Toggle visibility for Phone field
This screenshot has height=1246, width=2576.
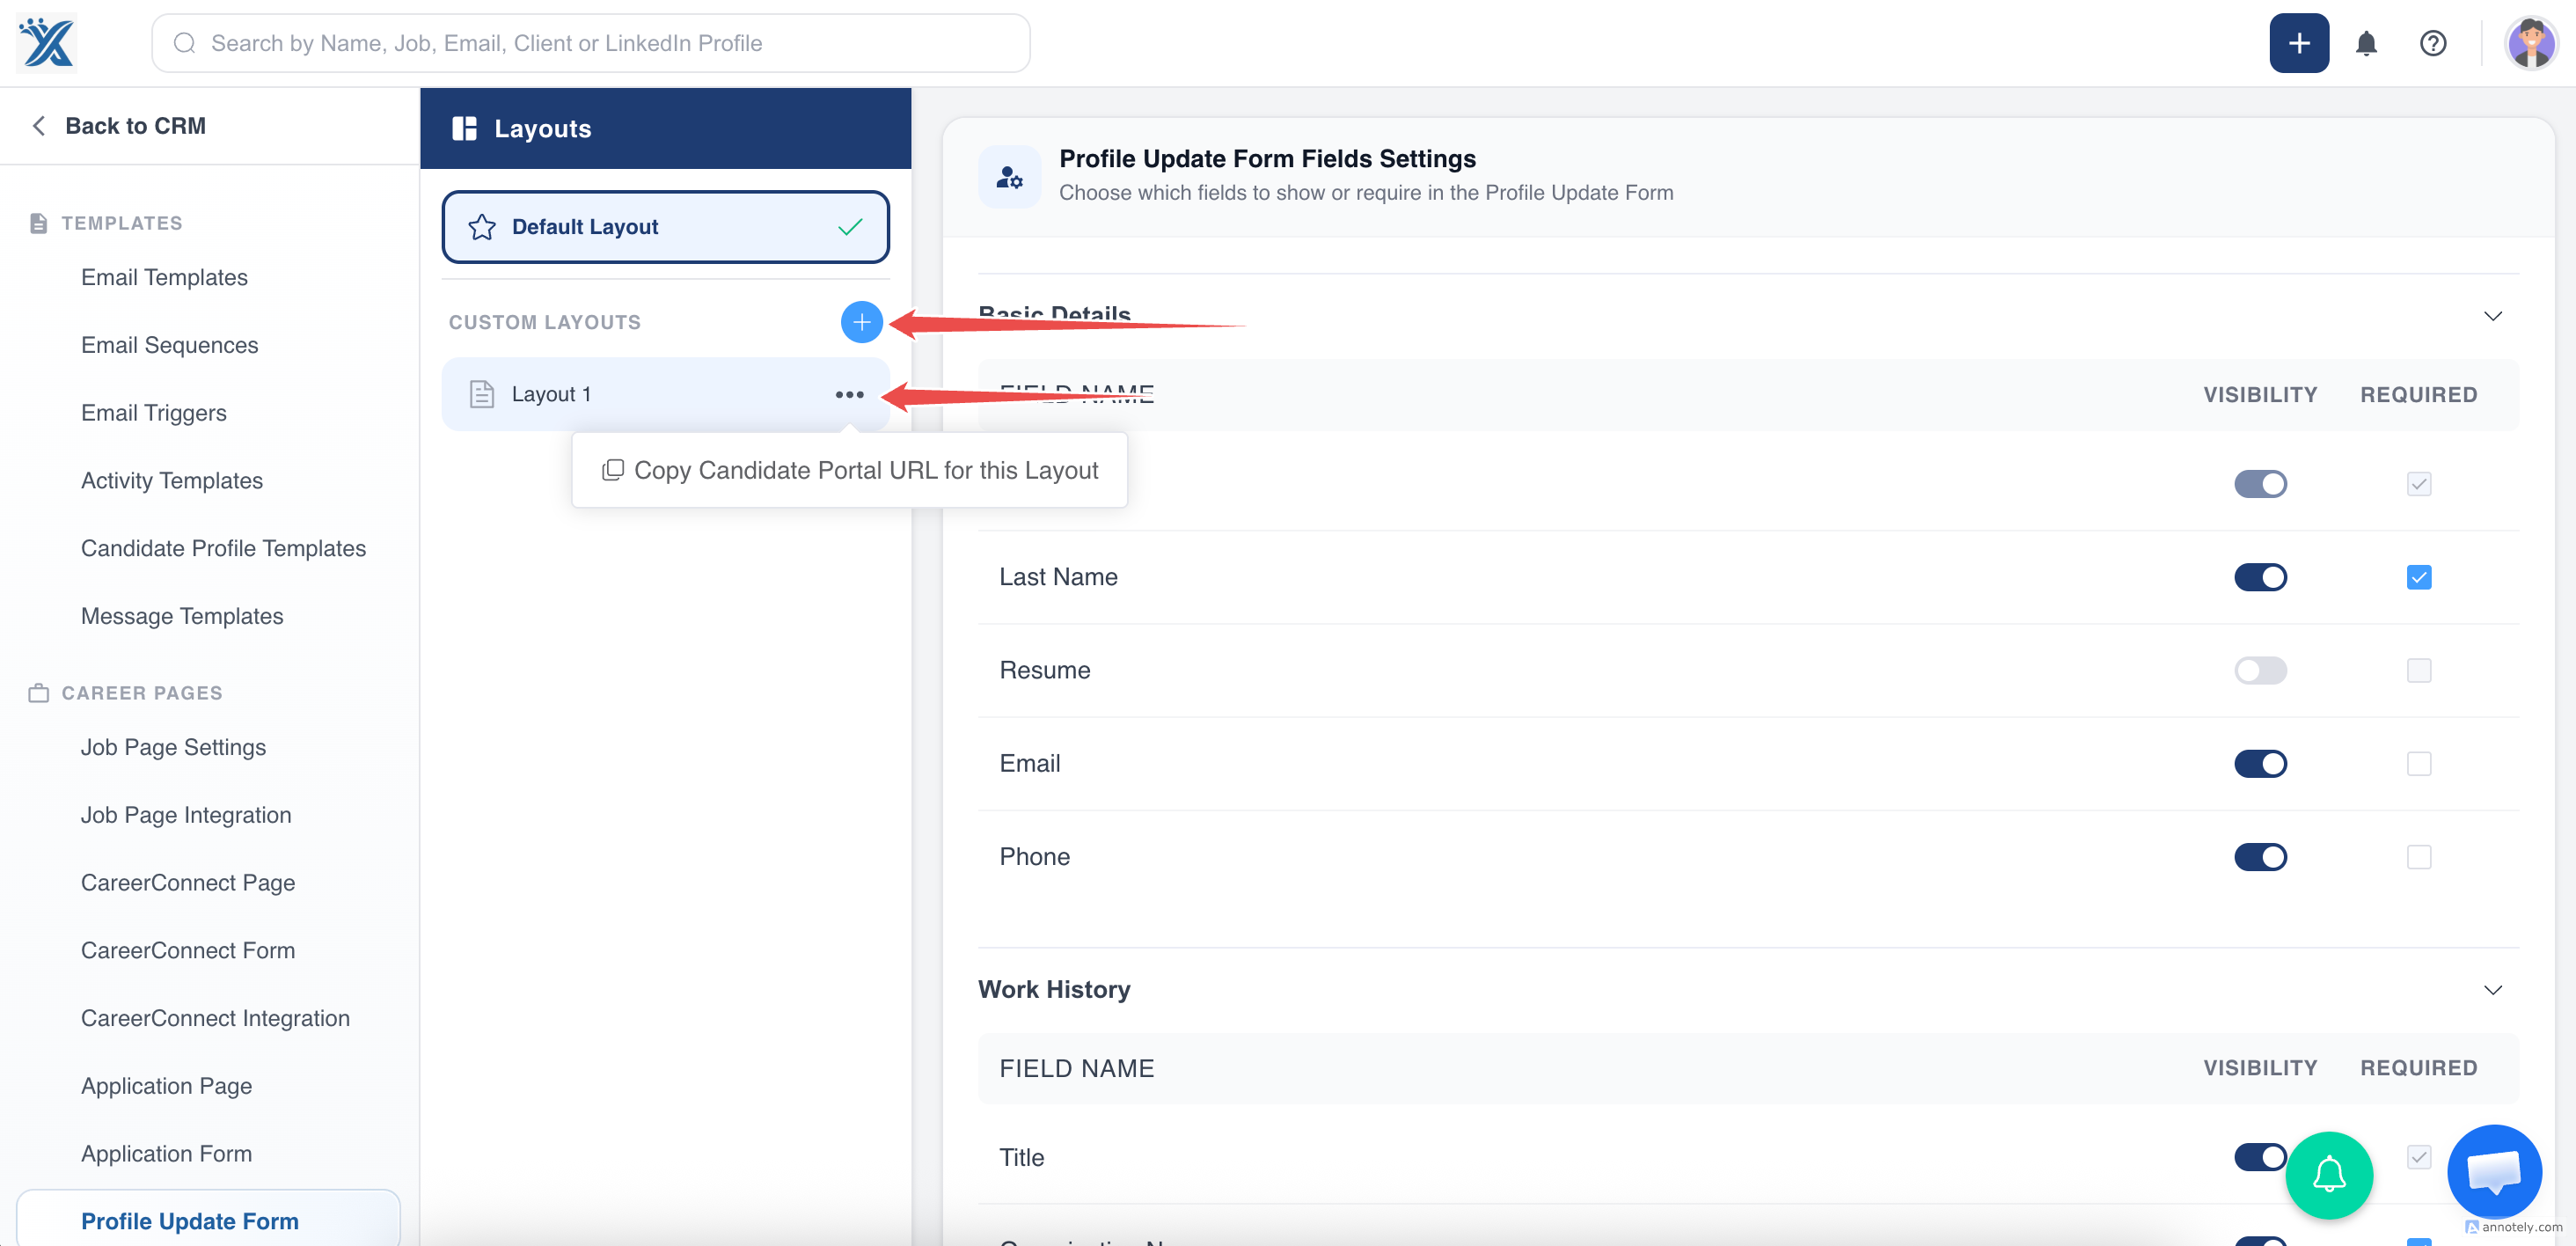(2259, 856)
